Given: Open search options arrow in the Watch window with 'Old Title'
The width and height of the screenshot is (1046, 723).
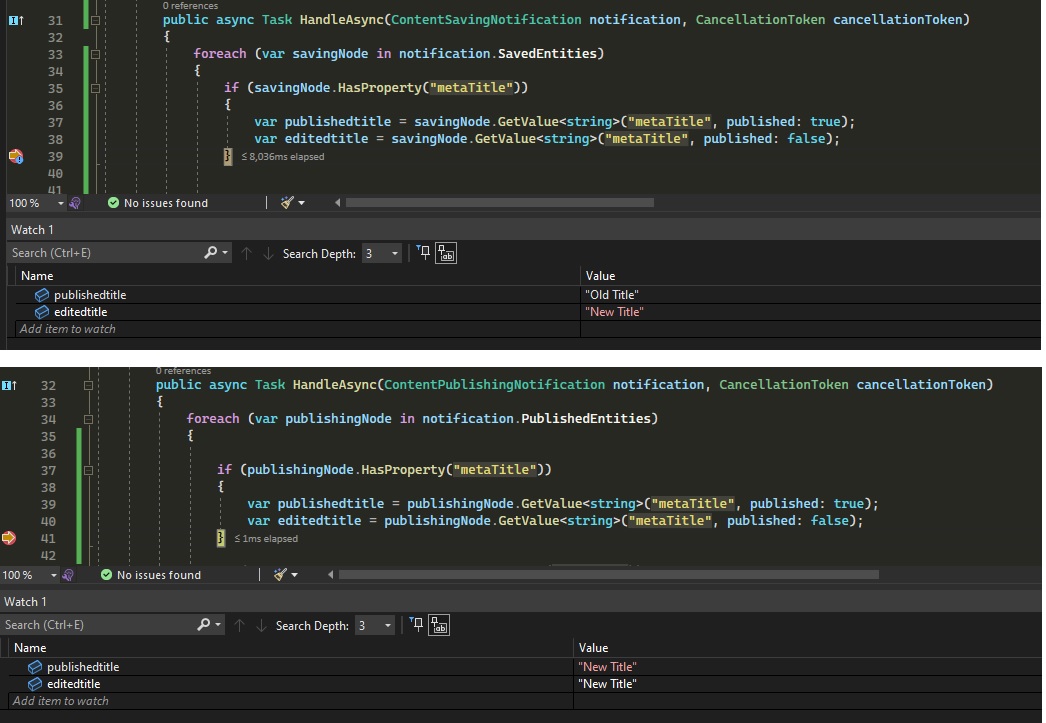Looking at the screenshot, I should point(225,253).
